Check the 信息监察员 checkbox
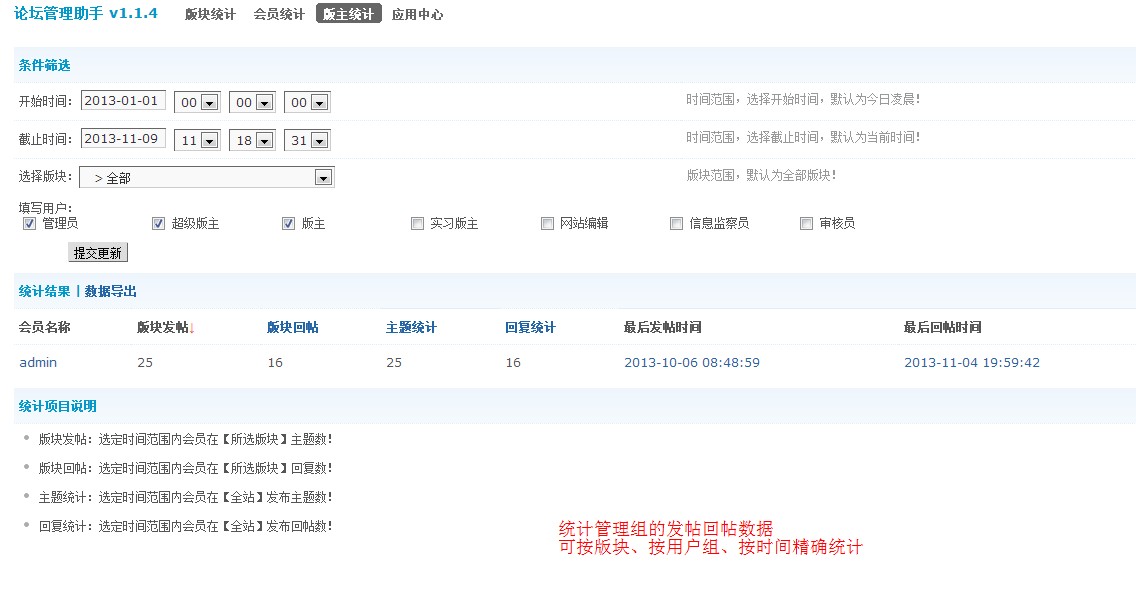The height and width of the screenshot is (590, 1136). click(x=676, y=223)
